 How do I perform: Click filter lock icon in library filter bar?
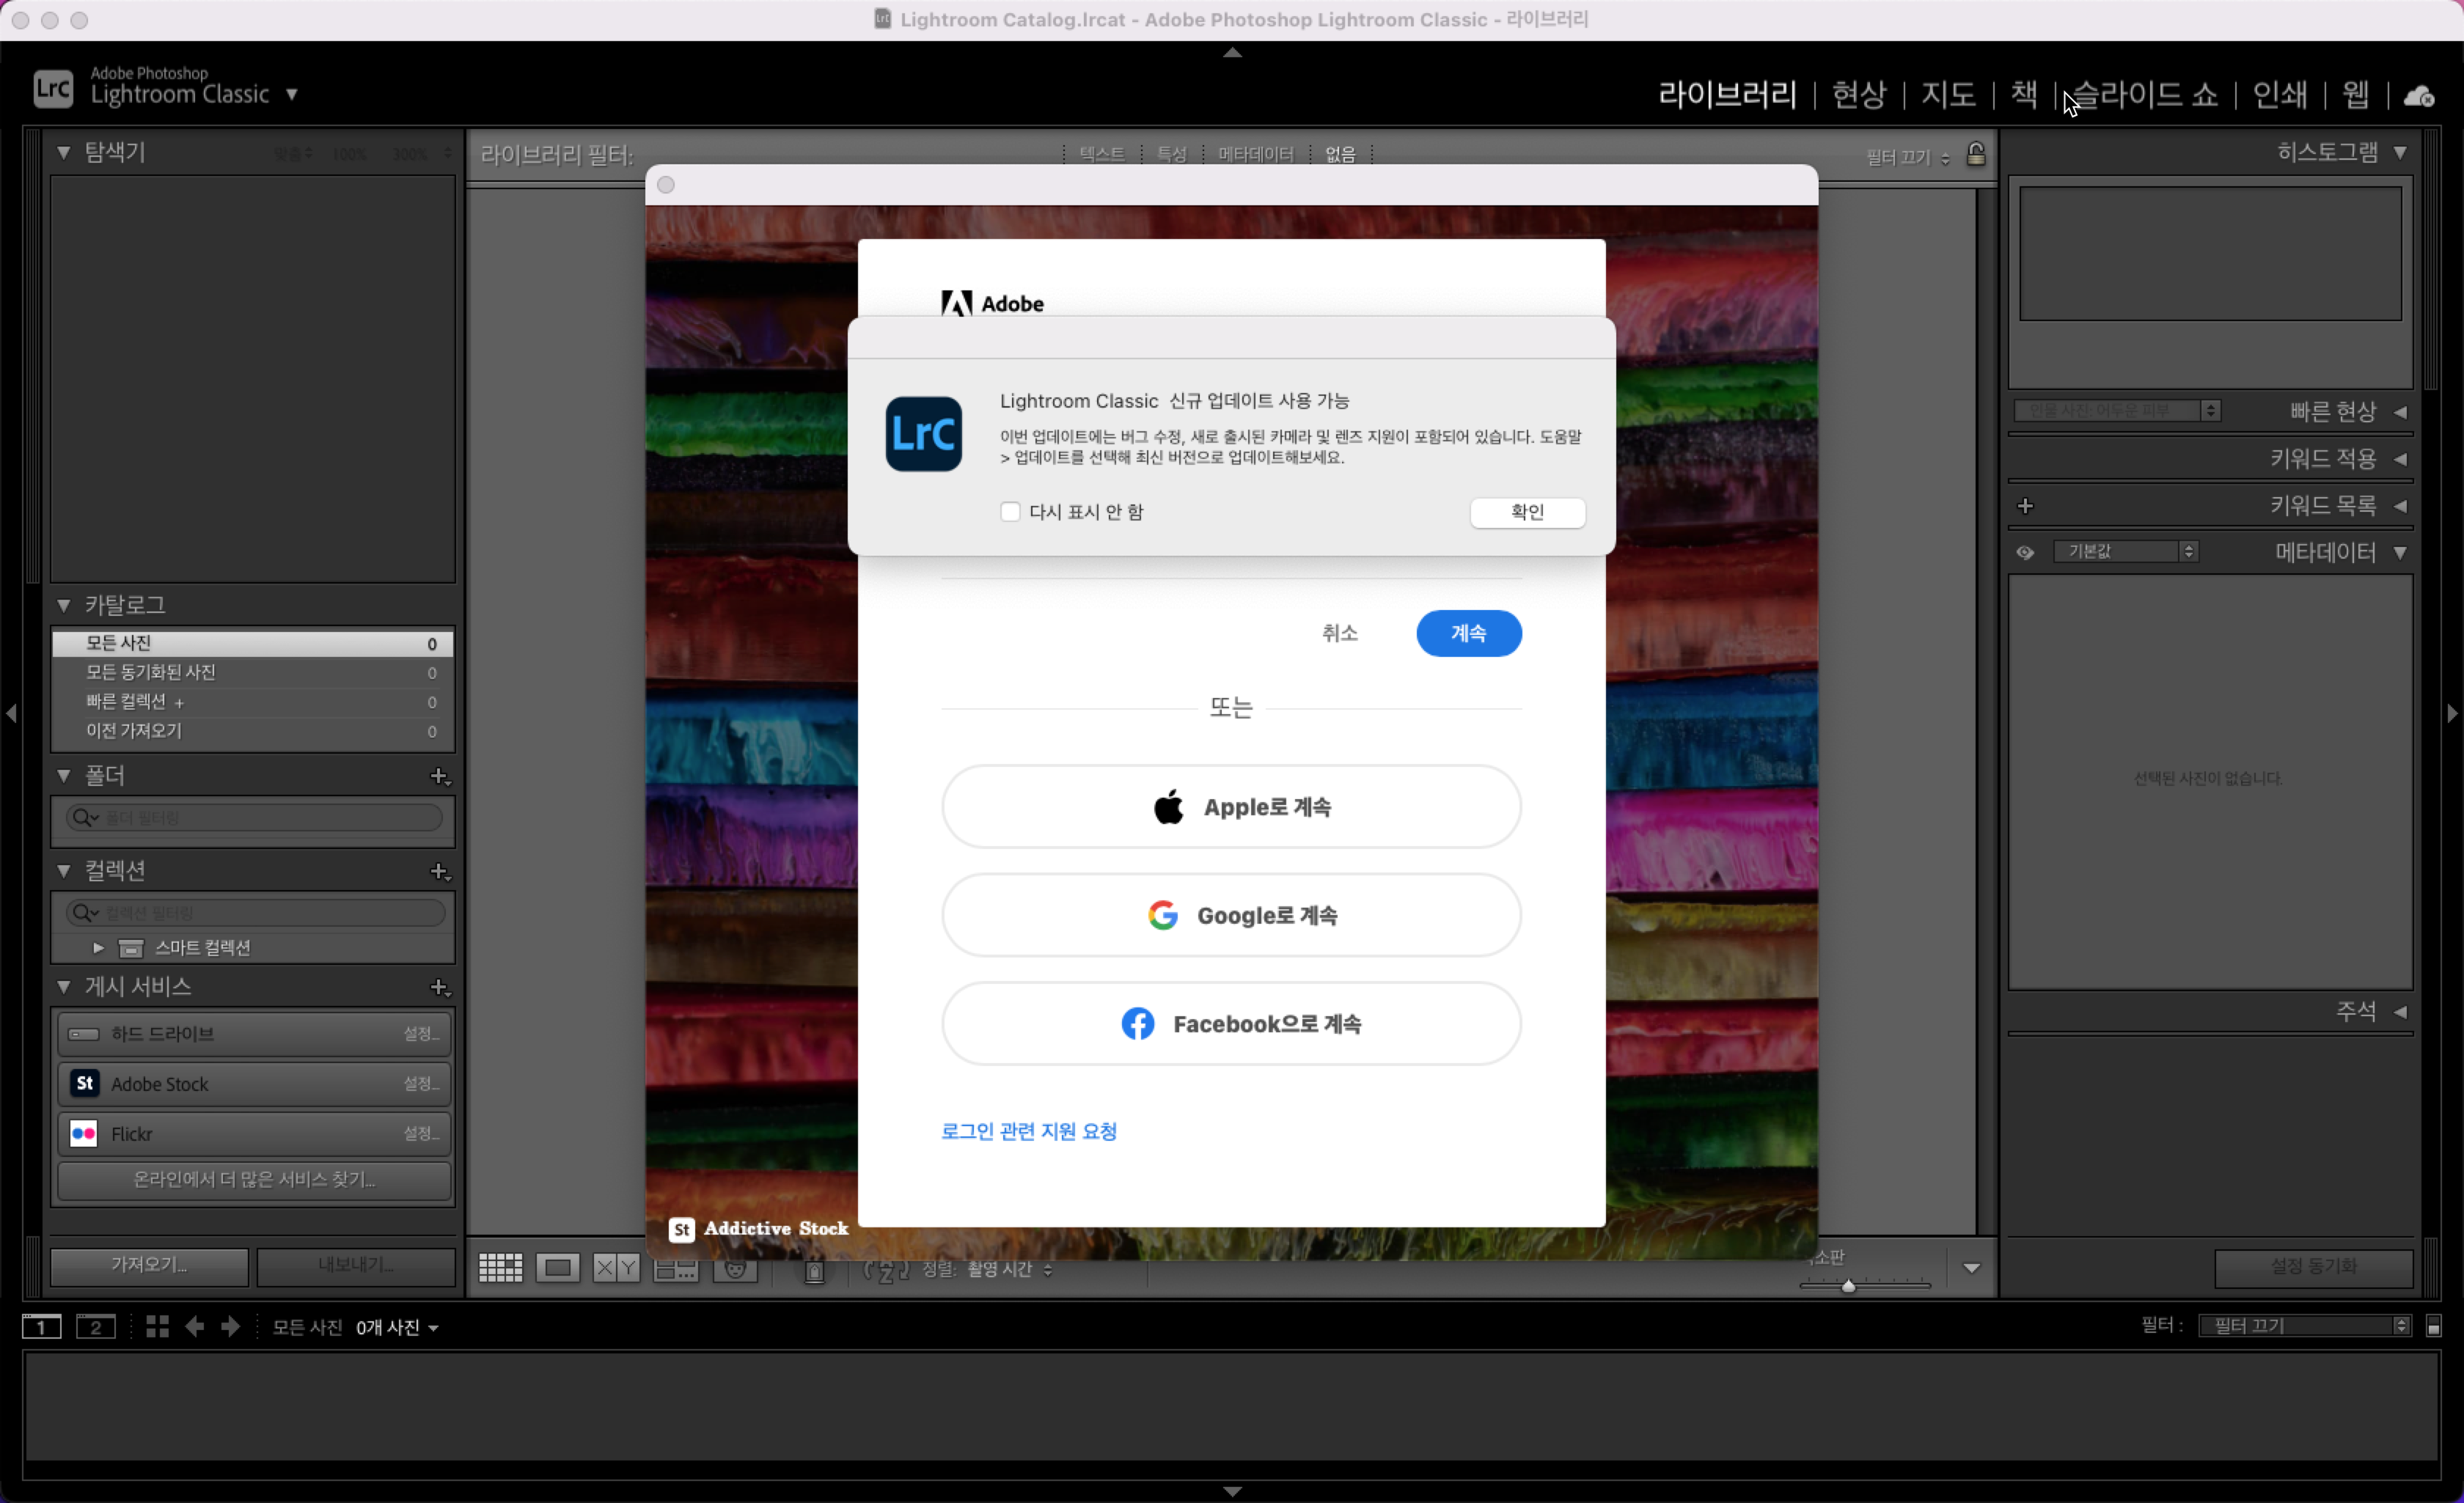pyautogui.click(x=1976, y=154)
